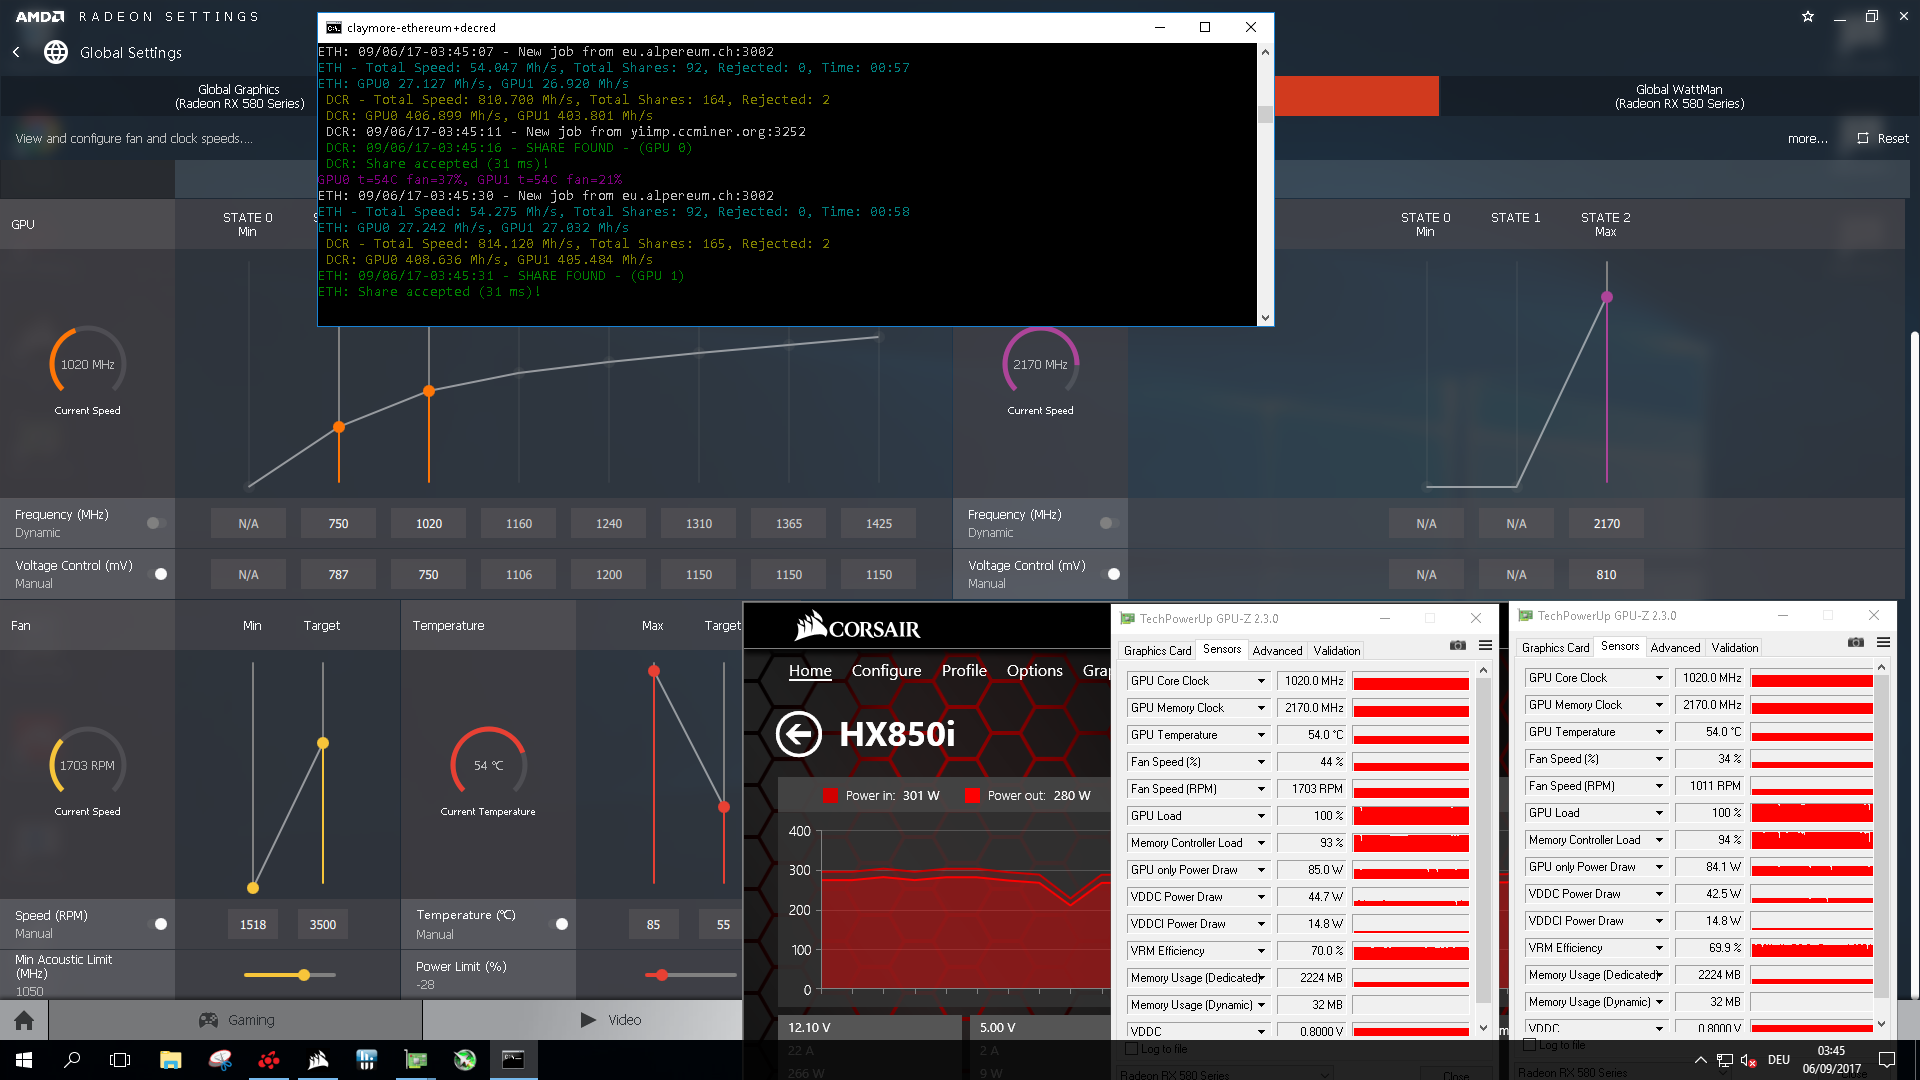Viewport: 1920px width, 1080px height.
Task: Click the more... link in WattMan
Action: (1807, 138)
